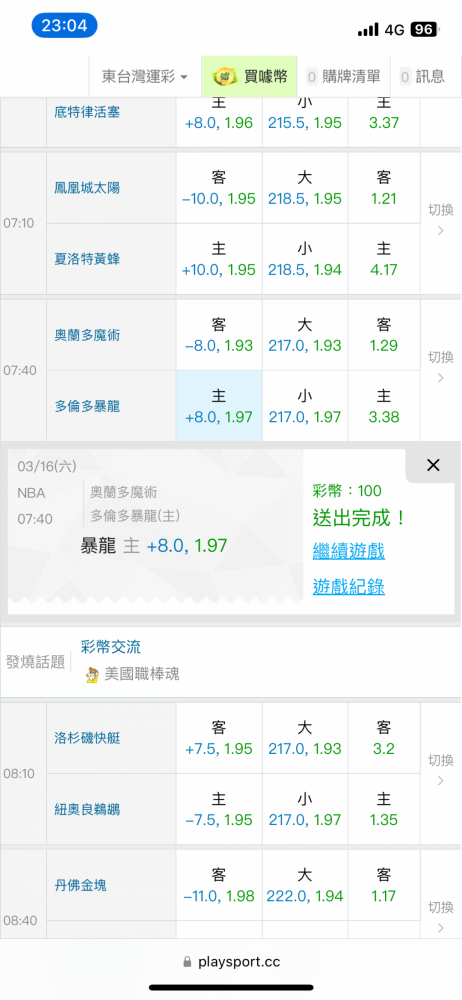This screenshot has width=462, height=1000.
Task: Toggle 多倫多暴龍 主 +8.0 spread pick
Action: [x=219, y=406]
